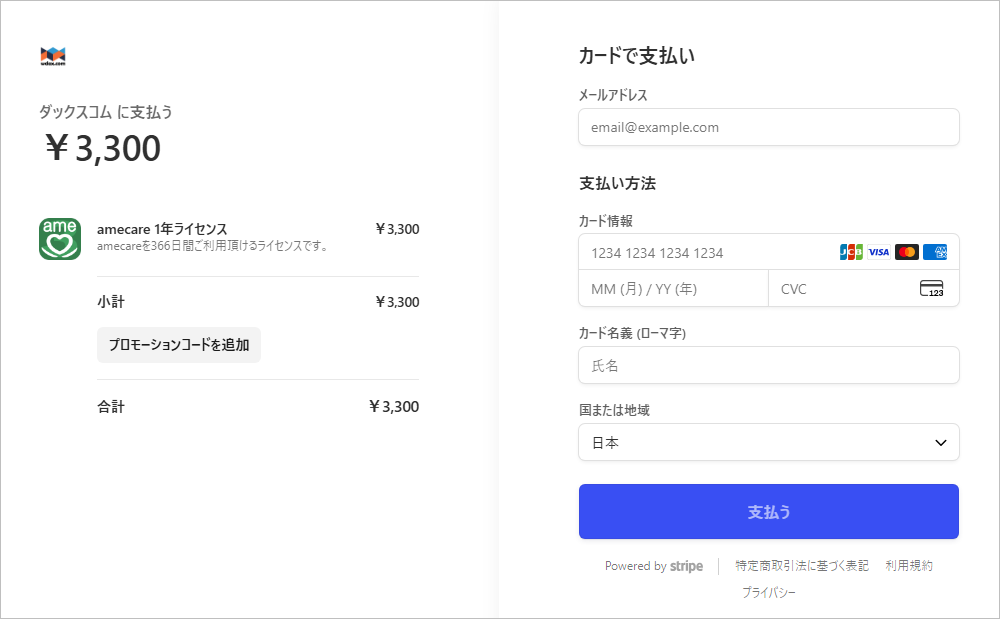Click the chevron arrow on 日本 selector
The height and width of the screenshot is (619, 1000).
click(940, 442)
